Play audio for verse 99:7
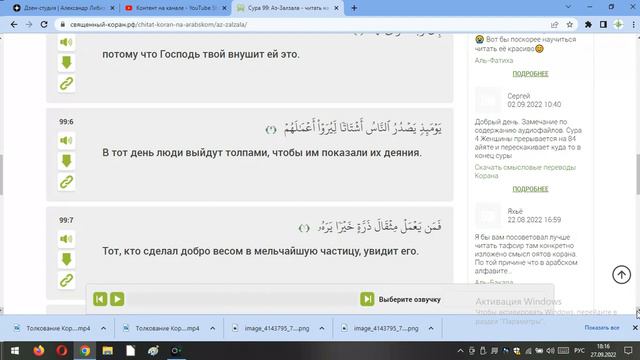Screen dimensions: 640x360 66,239
